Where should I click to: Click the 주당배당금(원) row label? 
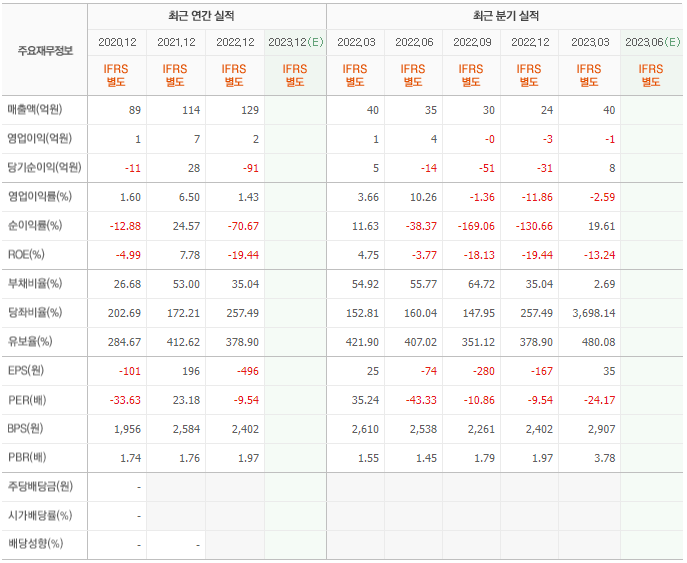[40, 486]
